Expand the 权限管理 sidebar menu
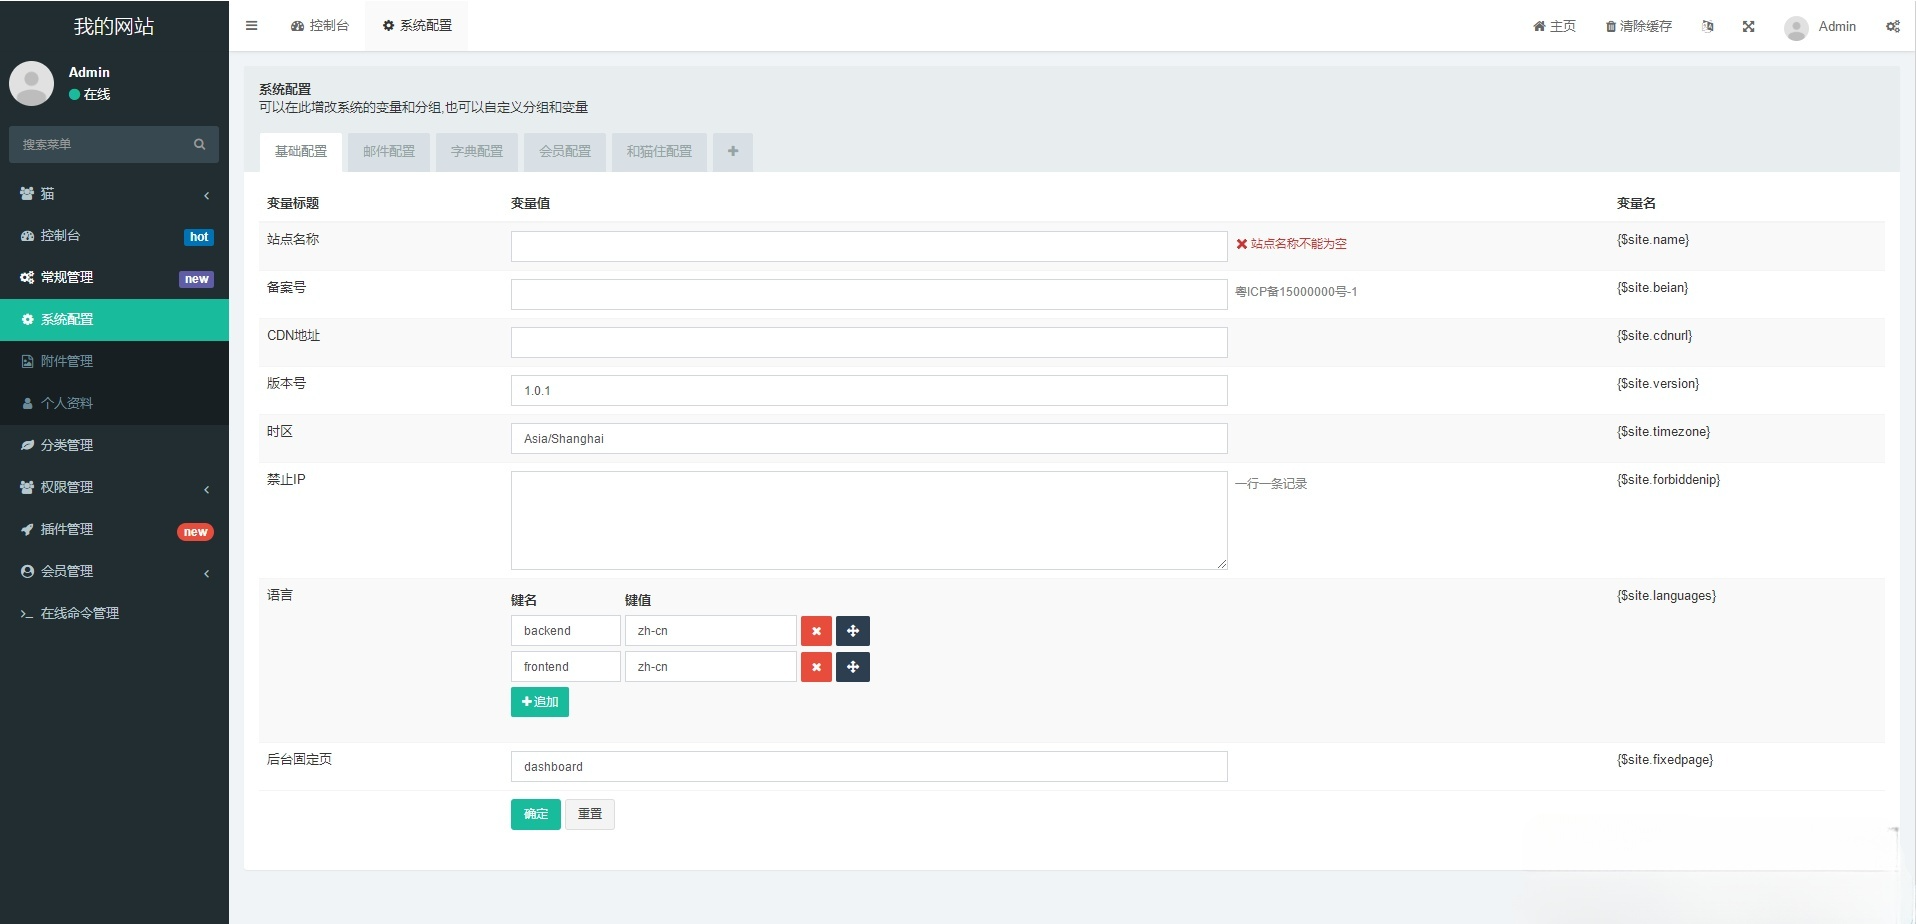The height and width of the screenshot is (924, 1916). [114, 487]
